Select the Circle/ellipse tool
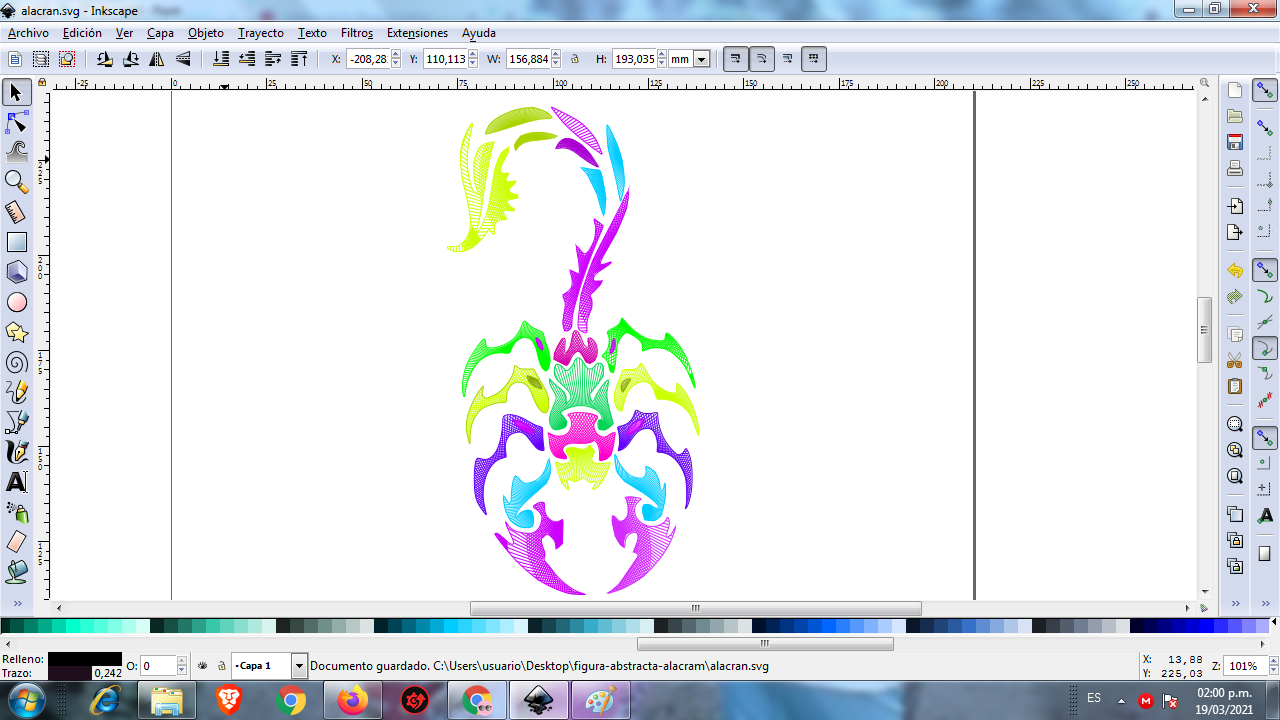This screenshot has width=1280, height=720. (x=16, y=302)
